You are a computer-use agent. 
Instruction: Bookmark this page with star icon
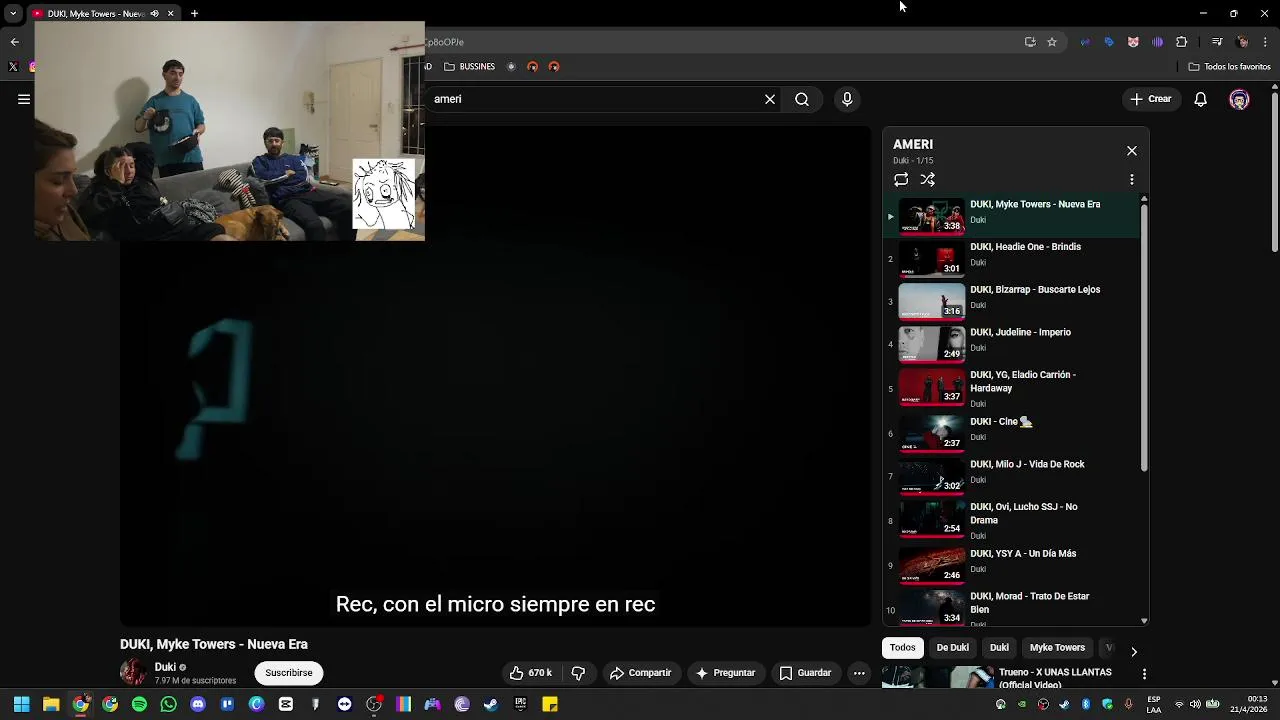[1052, 42]
